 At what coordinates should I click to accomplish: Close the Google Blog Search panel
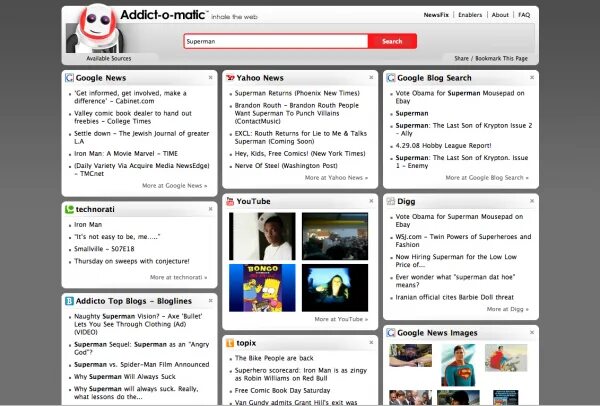point(532,77)
